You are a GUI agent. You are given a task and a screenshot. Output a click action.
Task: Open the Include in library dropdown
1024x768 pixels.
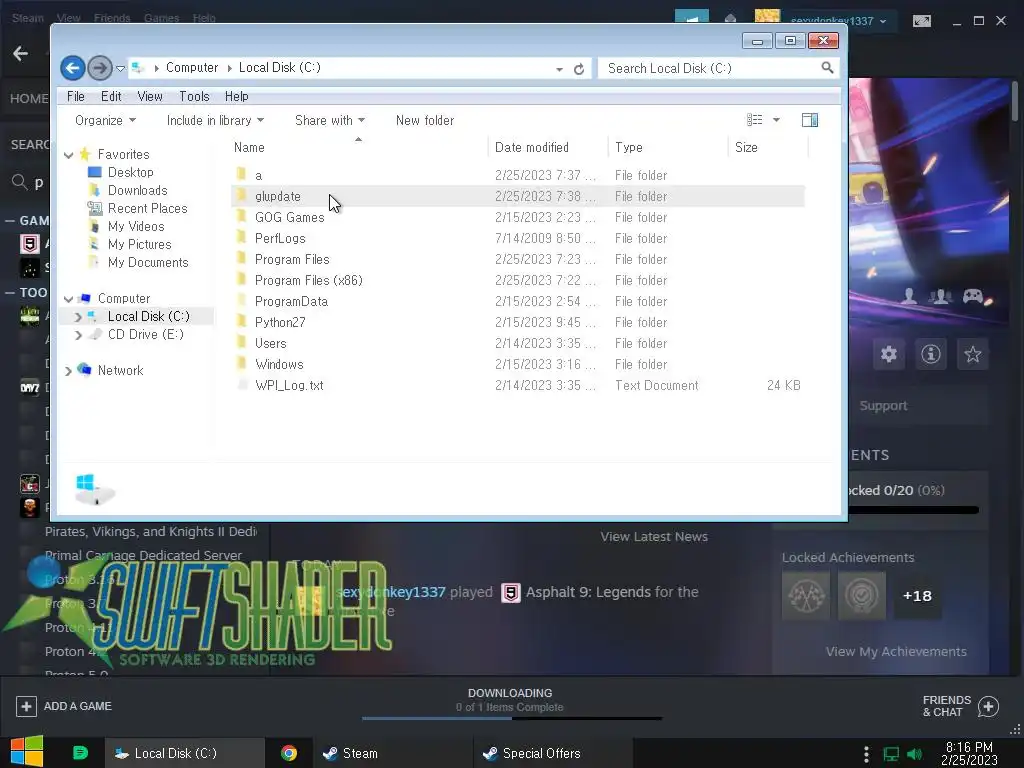[x=215, y=120]
